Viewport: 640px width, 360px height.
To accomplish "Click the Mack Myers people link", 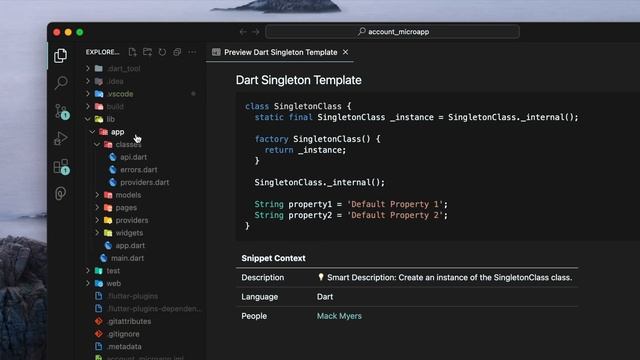I will coord(339,316).
